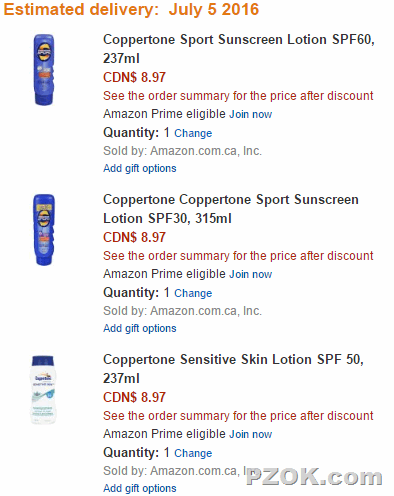The width and height of the screenshot is (394, 496).
Task: Click Join now for the SPF30 lotion
Action: click(251, 274)
